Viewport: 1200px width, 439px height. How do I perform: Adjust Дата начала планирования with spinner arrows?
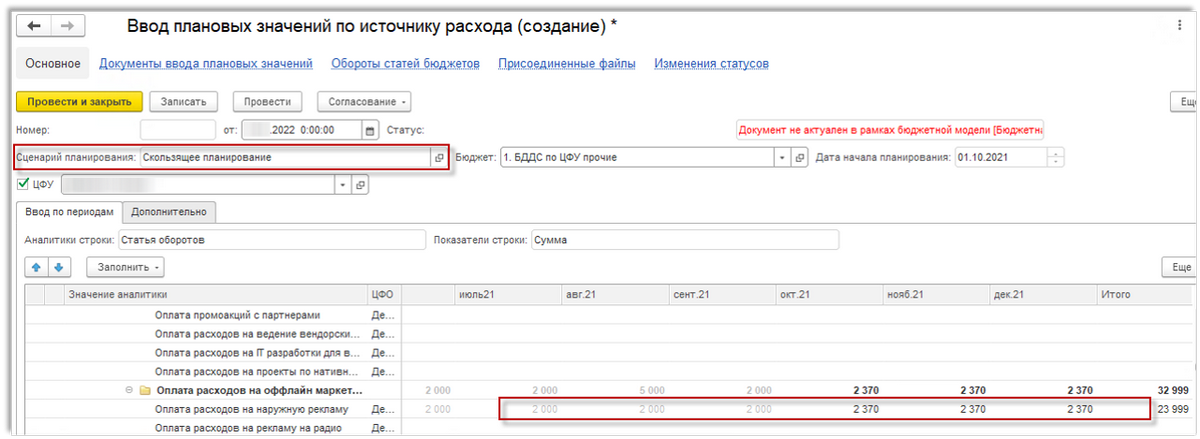(1057, 158)
